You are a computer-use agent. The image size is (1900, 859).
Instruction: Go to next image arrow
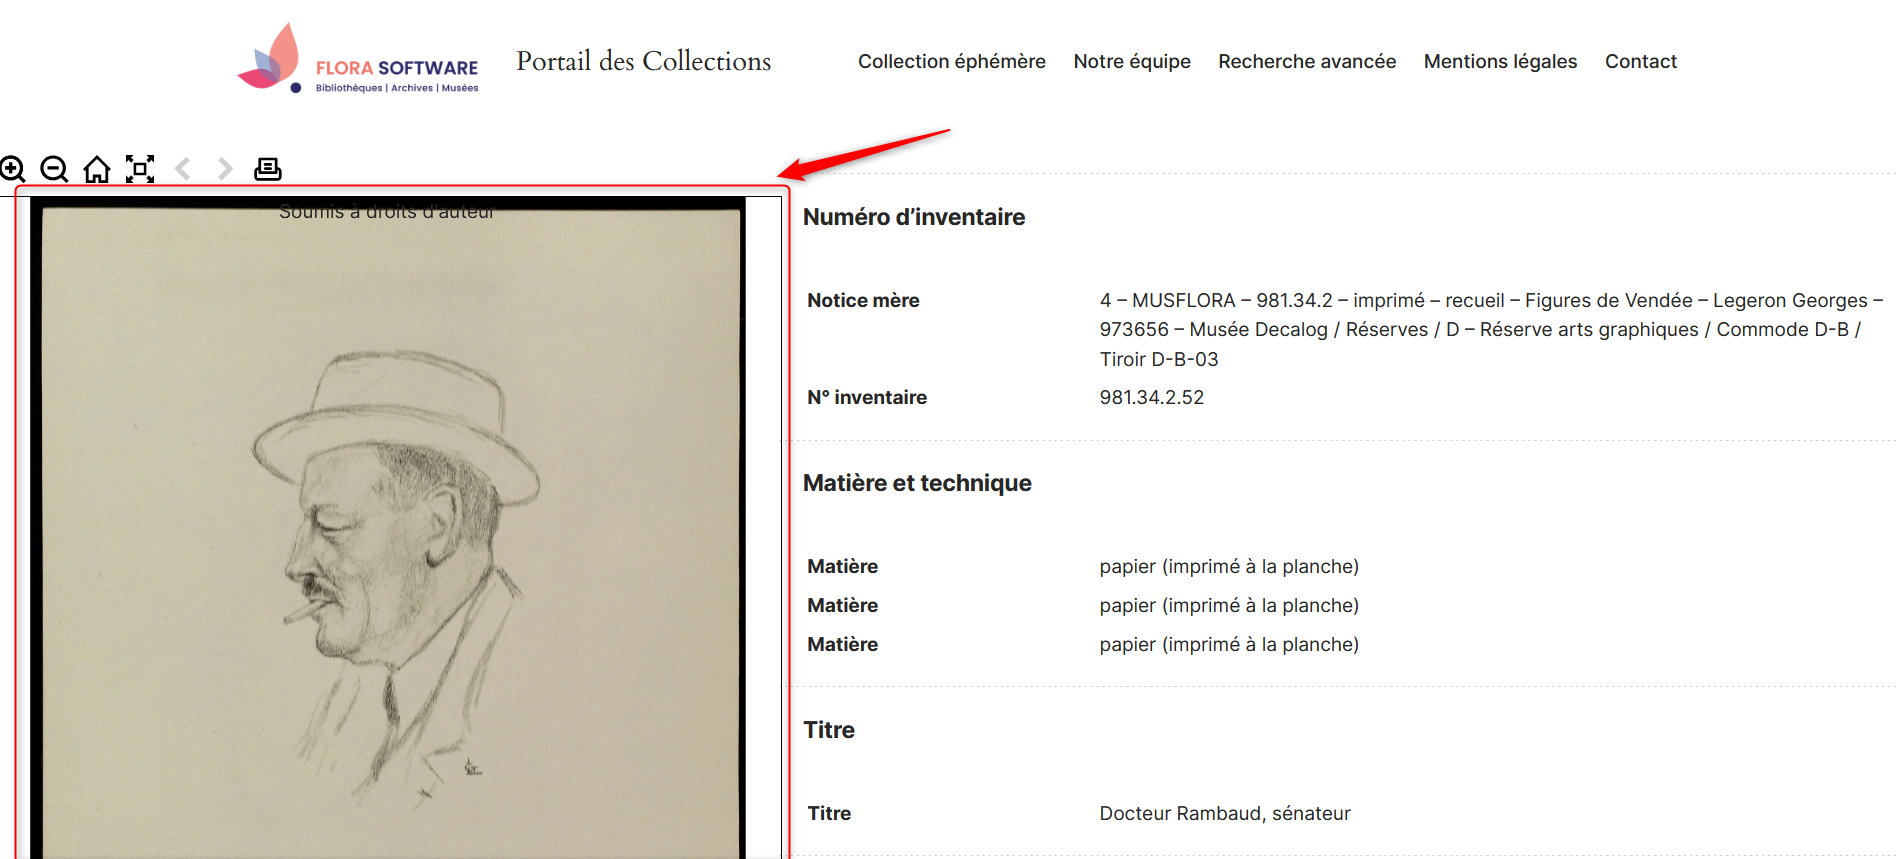[225, 169]
